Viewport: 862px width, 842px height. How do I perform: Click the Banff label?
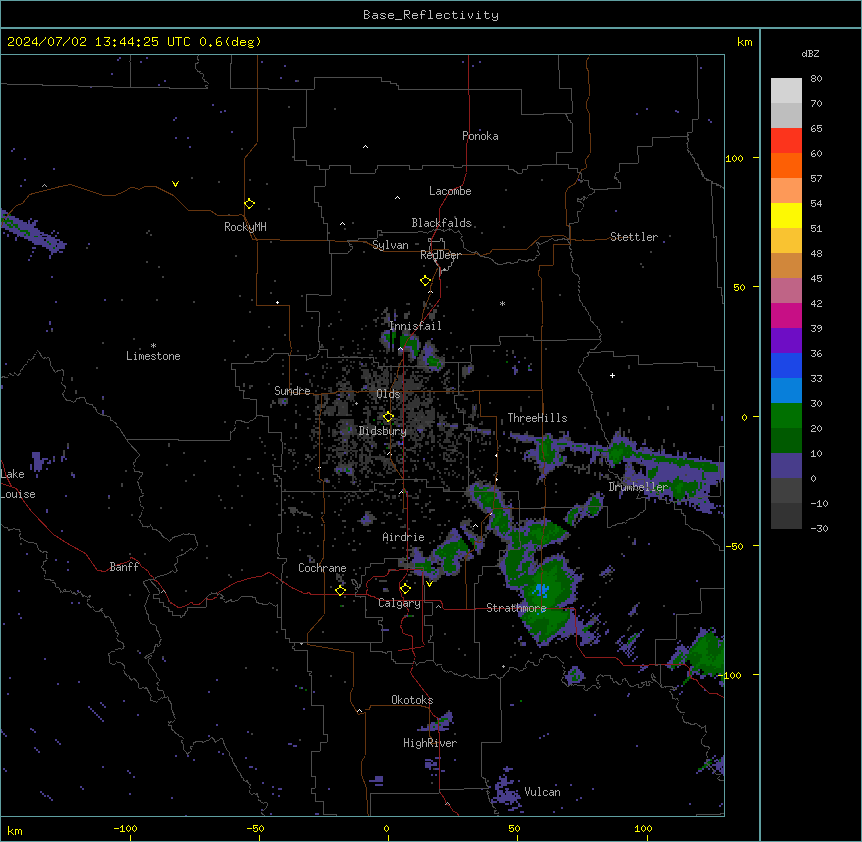pyautogui.click(x=124, y=567)
